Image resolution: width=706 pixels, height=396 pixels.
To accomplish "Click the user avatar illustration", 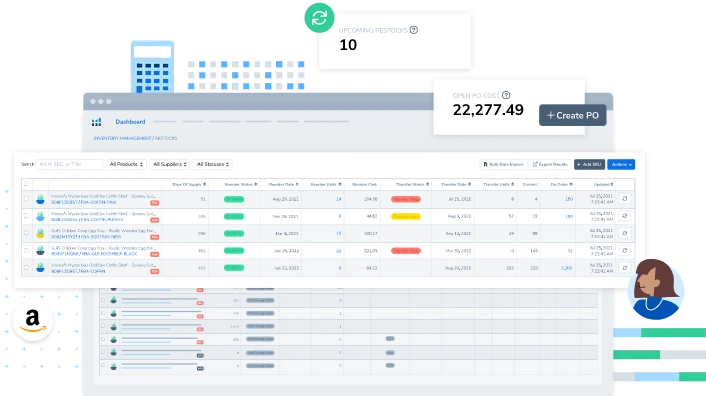I will (656, 289).
